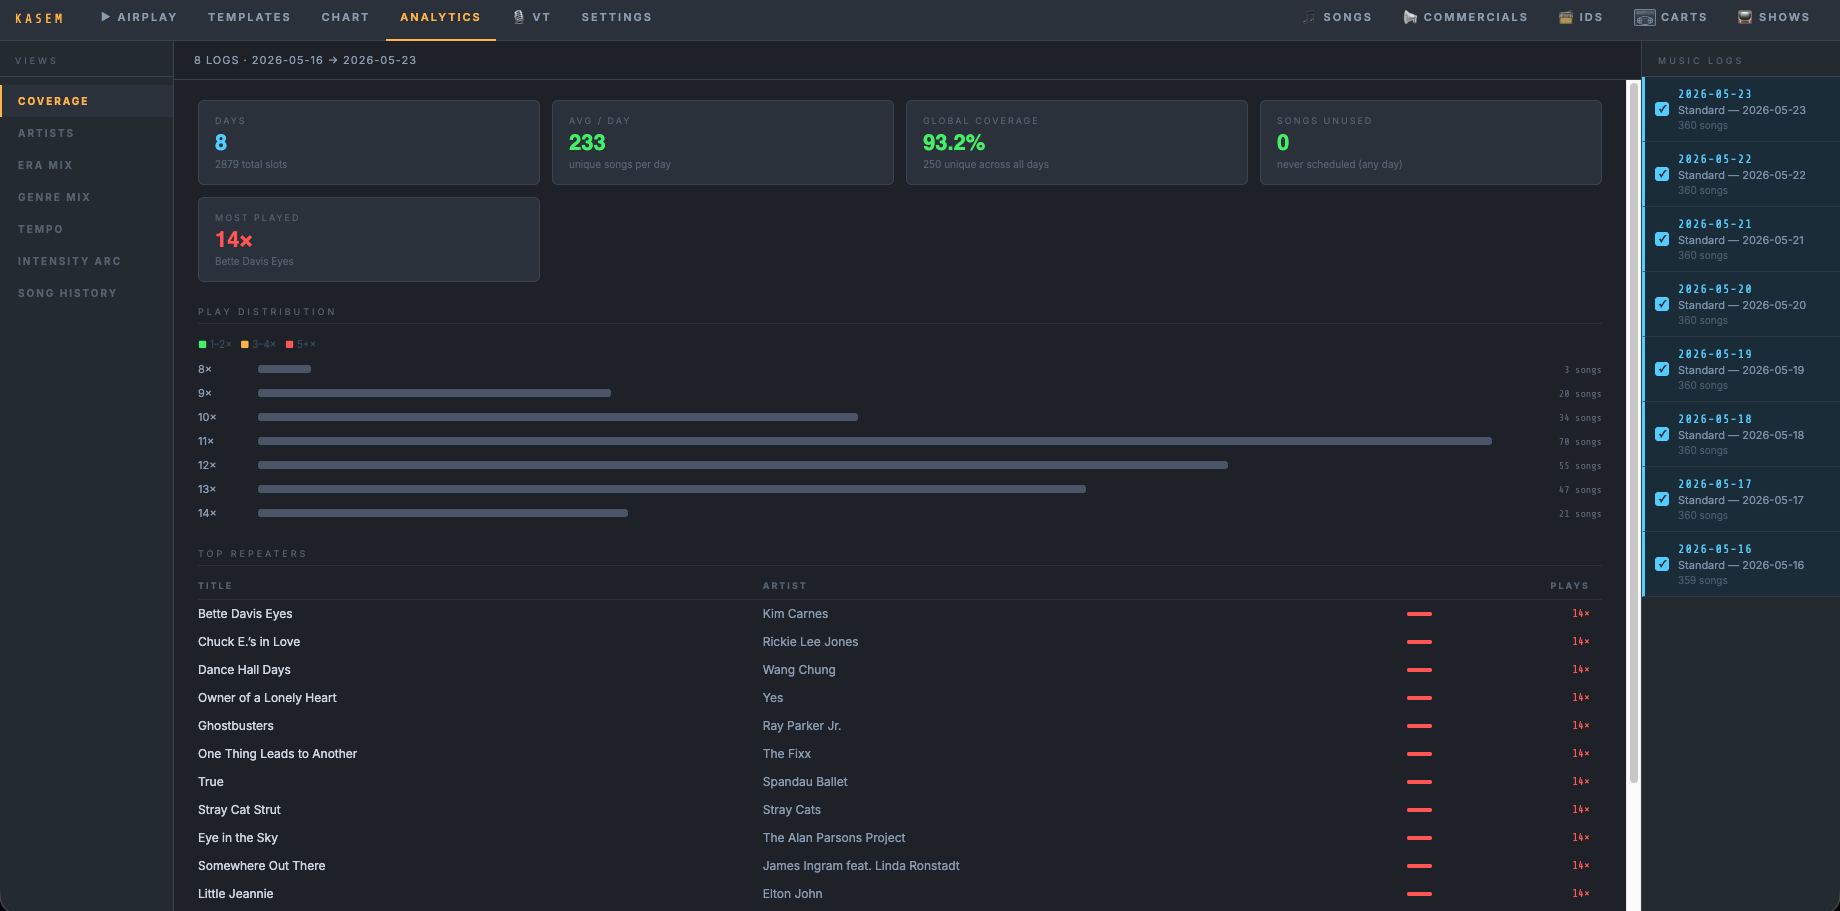Click the VT microphone icon

pyautogui.click(x=518, y=17)
